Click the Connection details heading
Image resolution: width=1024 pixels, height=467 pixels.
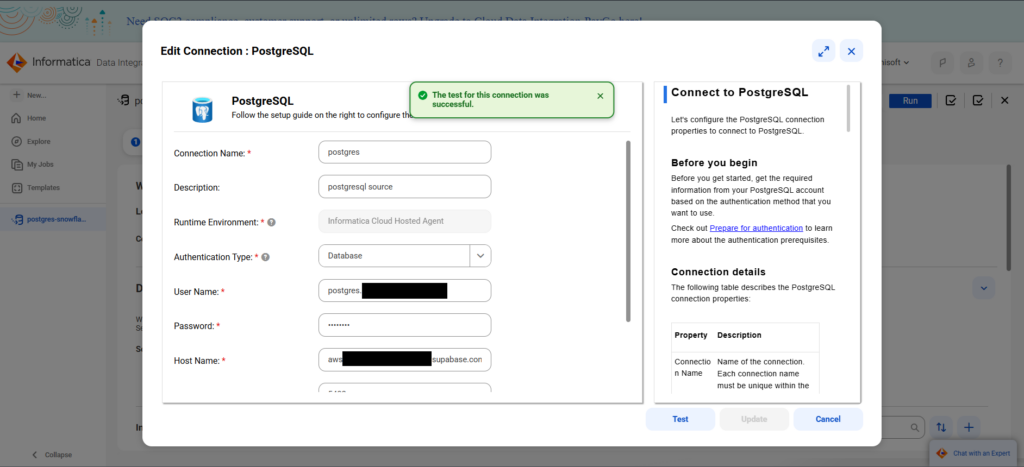718,272
